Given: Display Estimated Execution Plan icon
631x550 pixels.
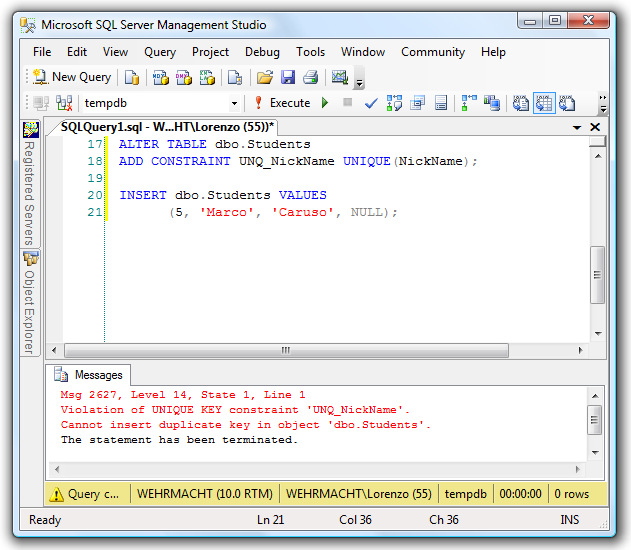Looking at the screenshot, I should point(394,103).
